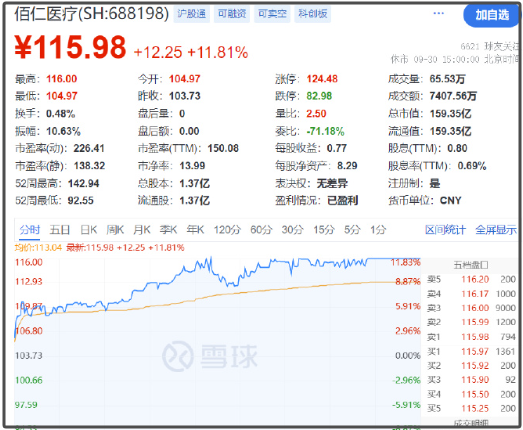This screenshot has height=430, width=523.
Task: Click the 昨收 value 103.73
Action: (184, 96)
